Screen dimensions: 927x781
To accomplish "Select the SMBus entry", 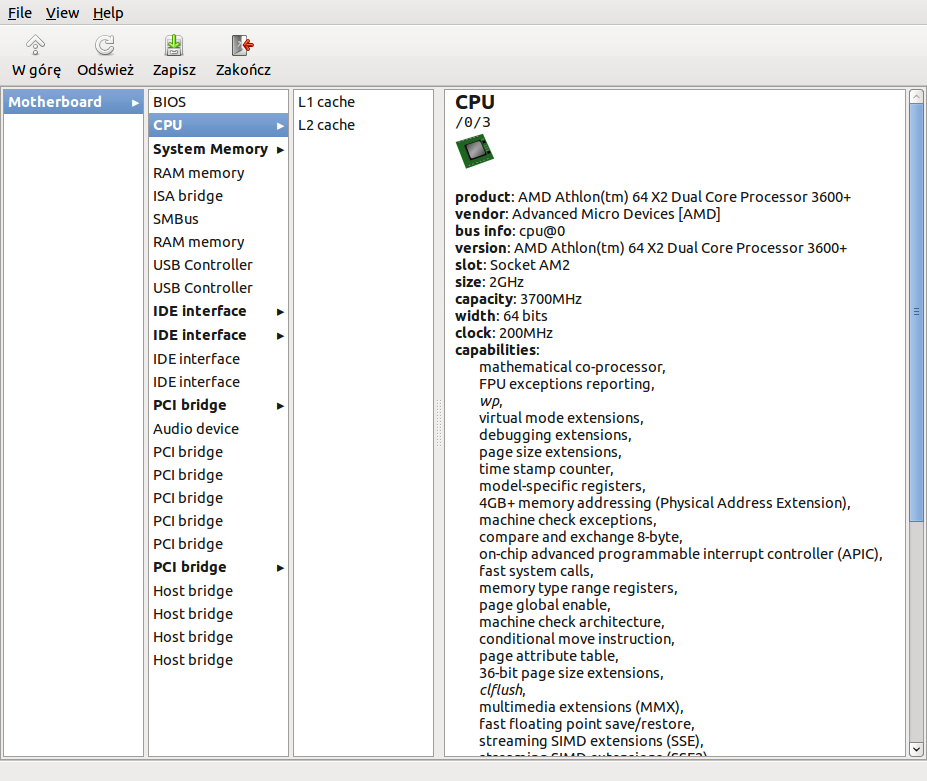I will 218,219.
